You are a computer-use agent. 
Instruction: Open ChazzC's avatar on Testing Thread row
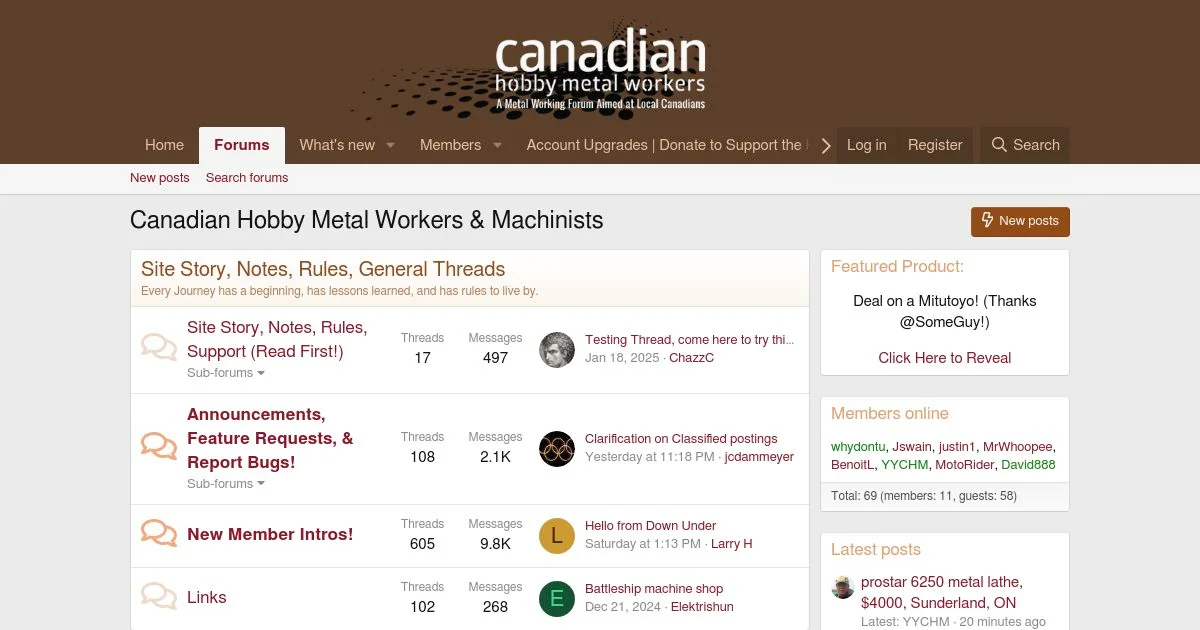click(557, 349)
